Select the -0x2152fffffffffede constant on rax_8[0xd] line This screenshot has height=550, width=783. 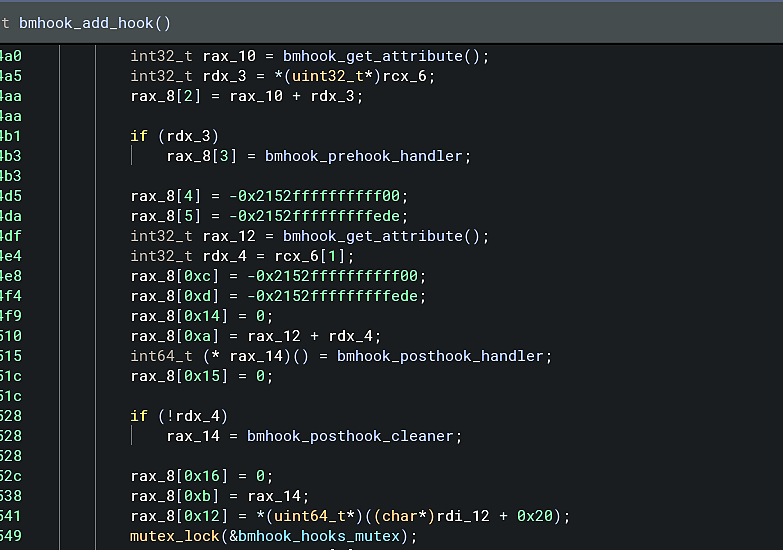pos(332,296)
